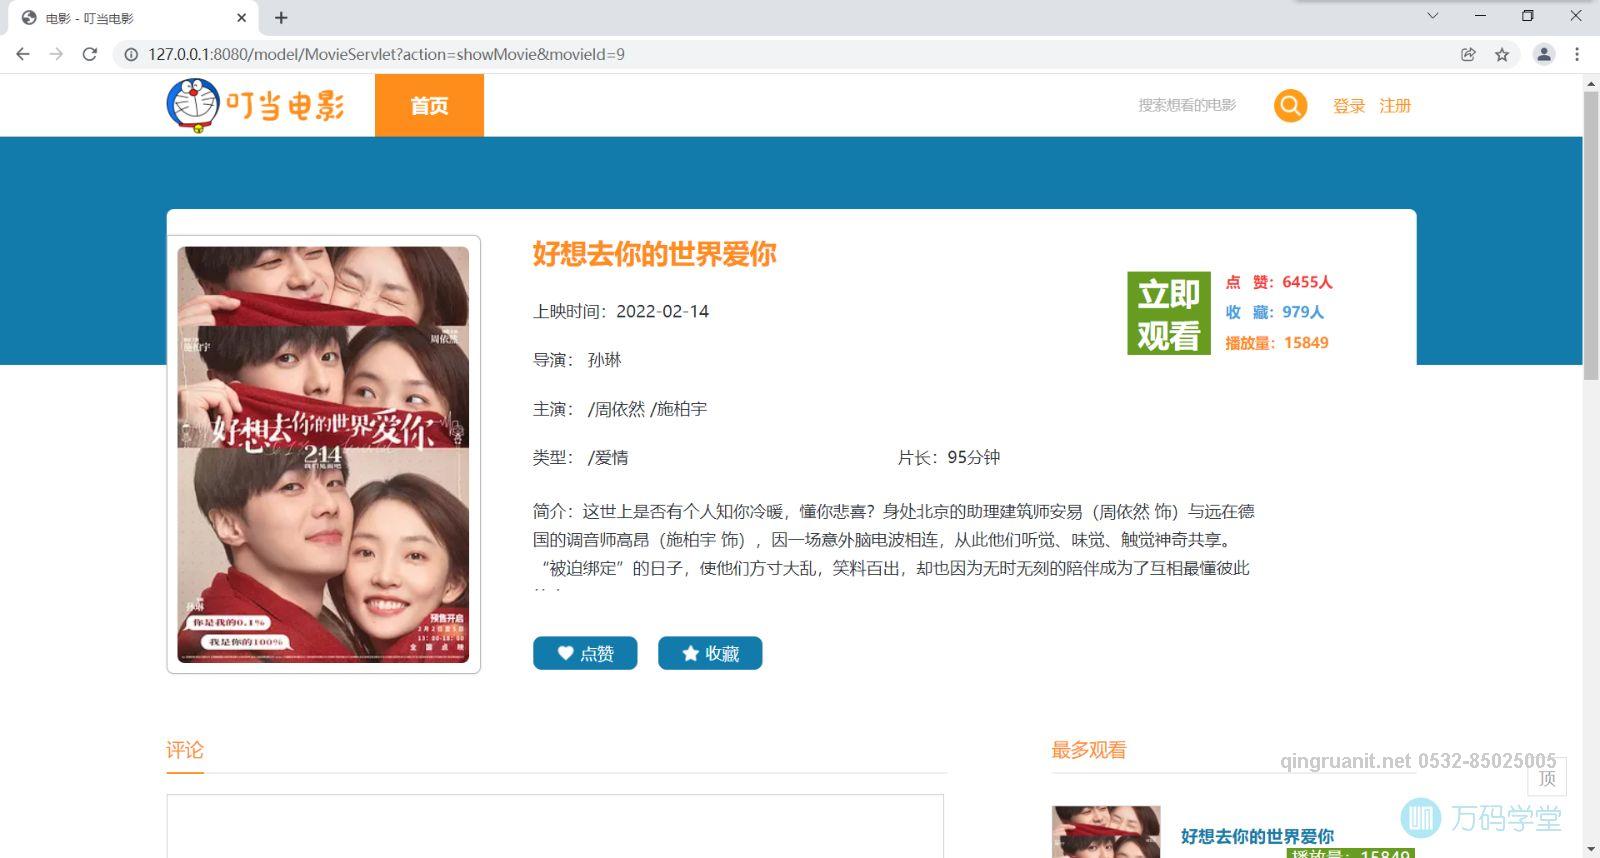The image size is (1600, 858).
Task: Click the 收藏: 979人 count
Action: (1275, 312)
